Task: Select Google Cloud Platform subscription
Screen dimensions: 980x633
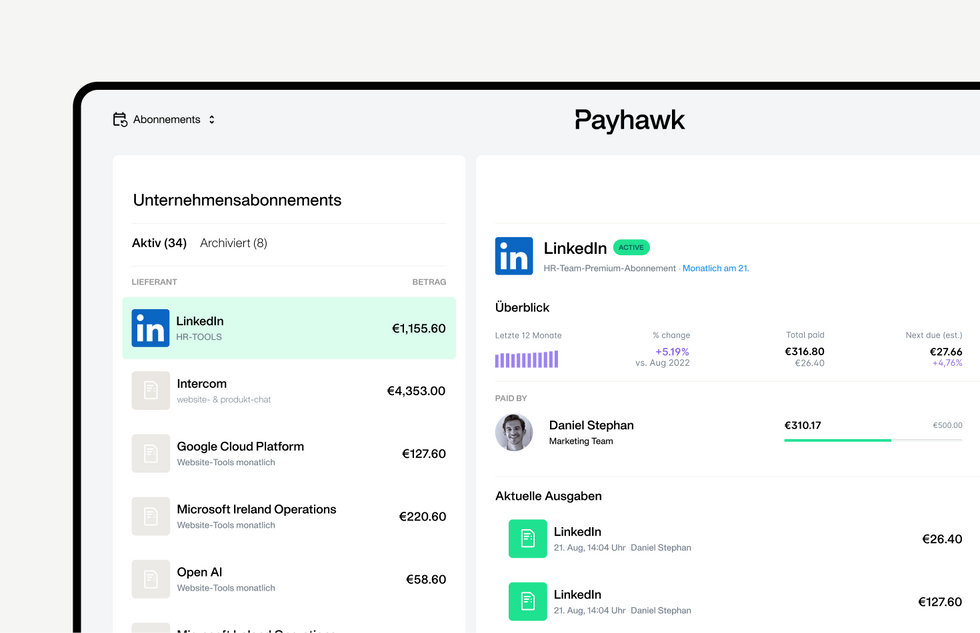Action: (289, 454)
